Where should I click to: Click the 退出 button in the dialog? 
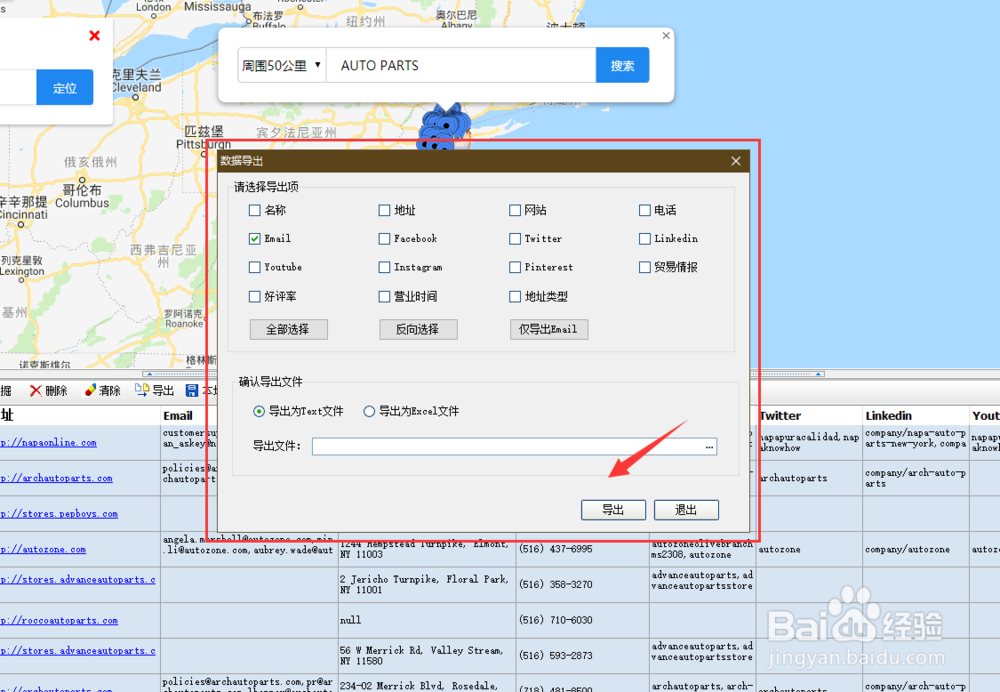(686, 510)
